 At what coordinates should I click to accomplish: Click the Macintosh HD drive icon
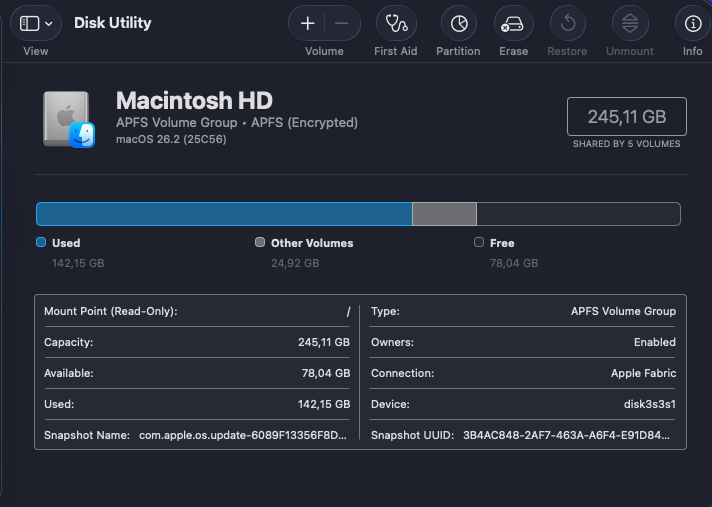pos(69,119)
